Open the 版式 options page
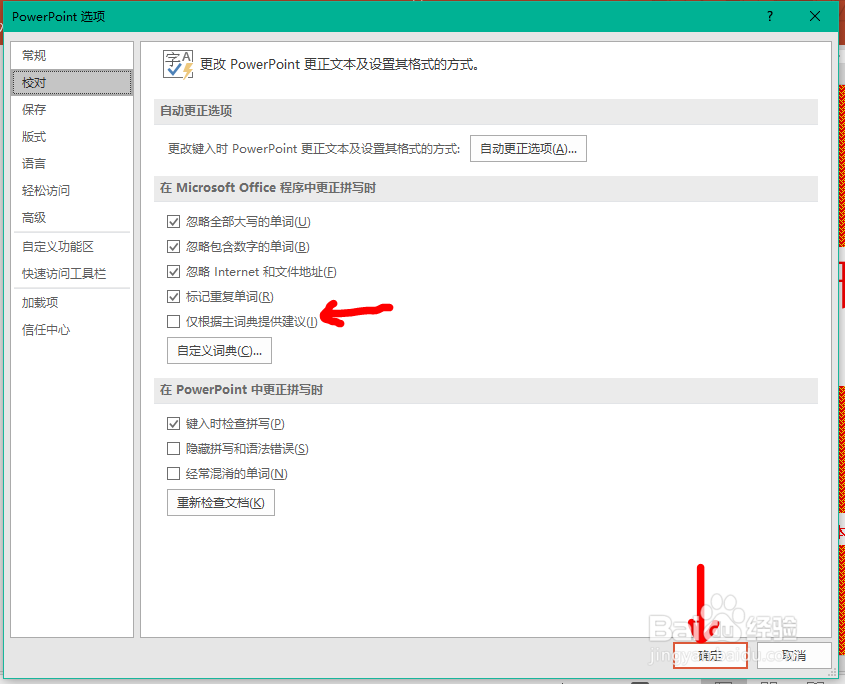Image resolution: width=845 pixels, height=684 pixels. tap(72, 136)
